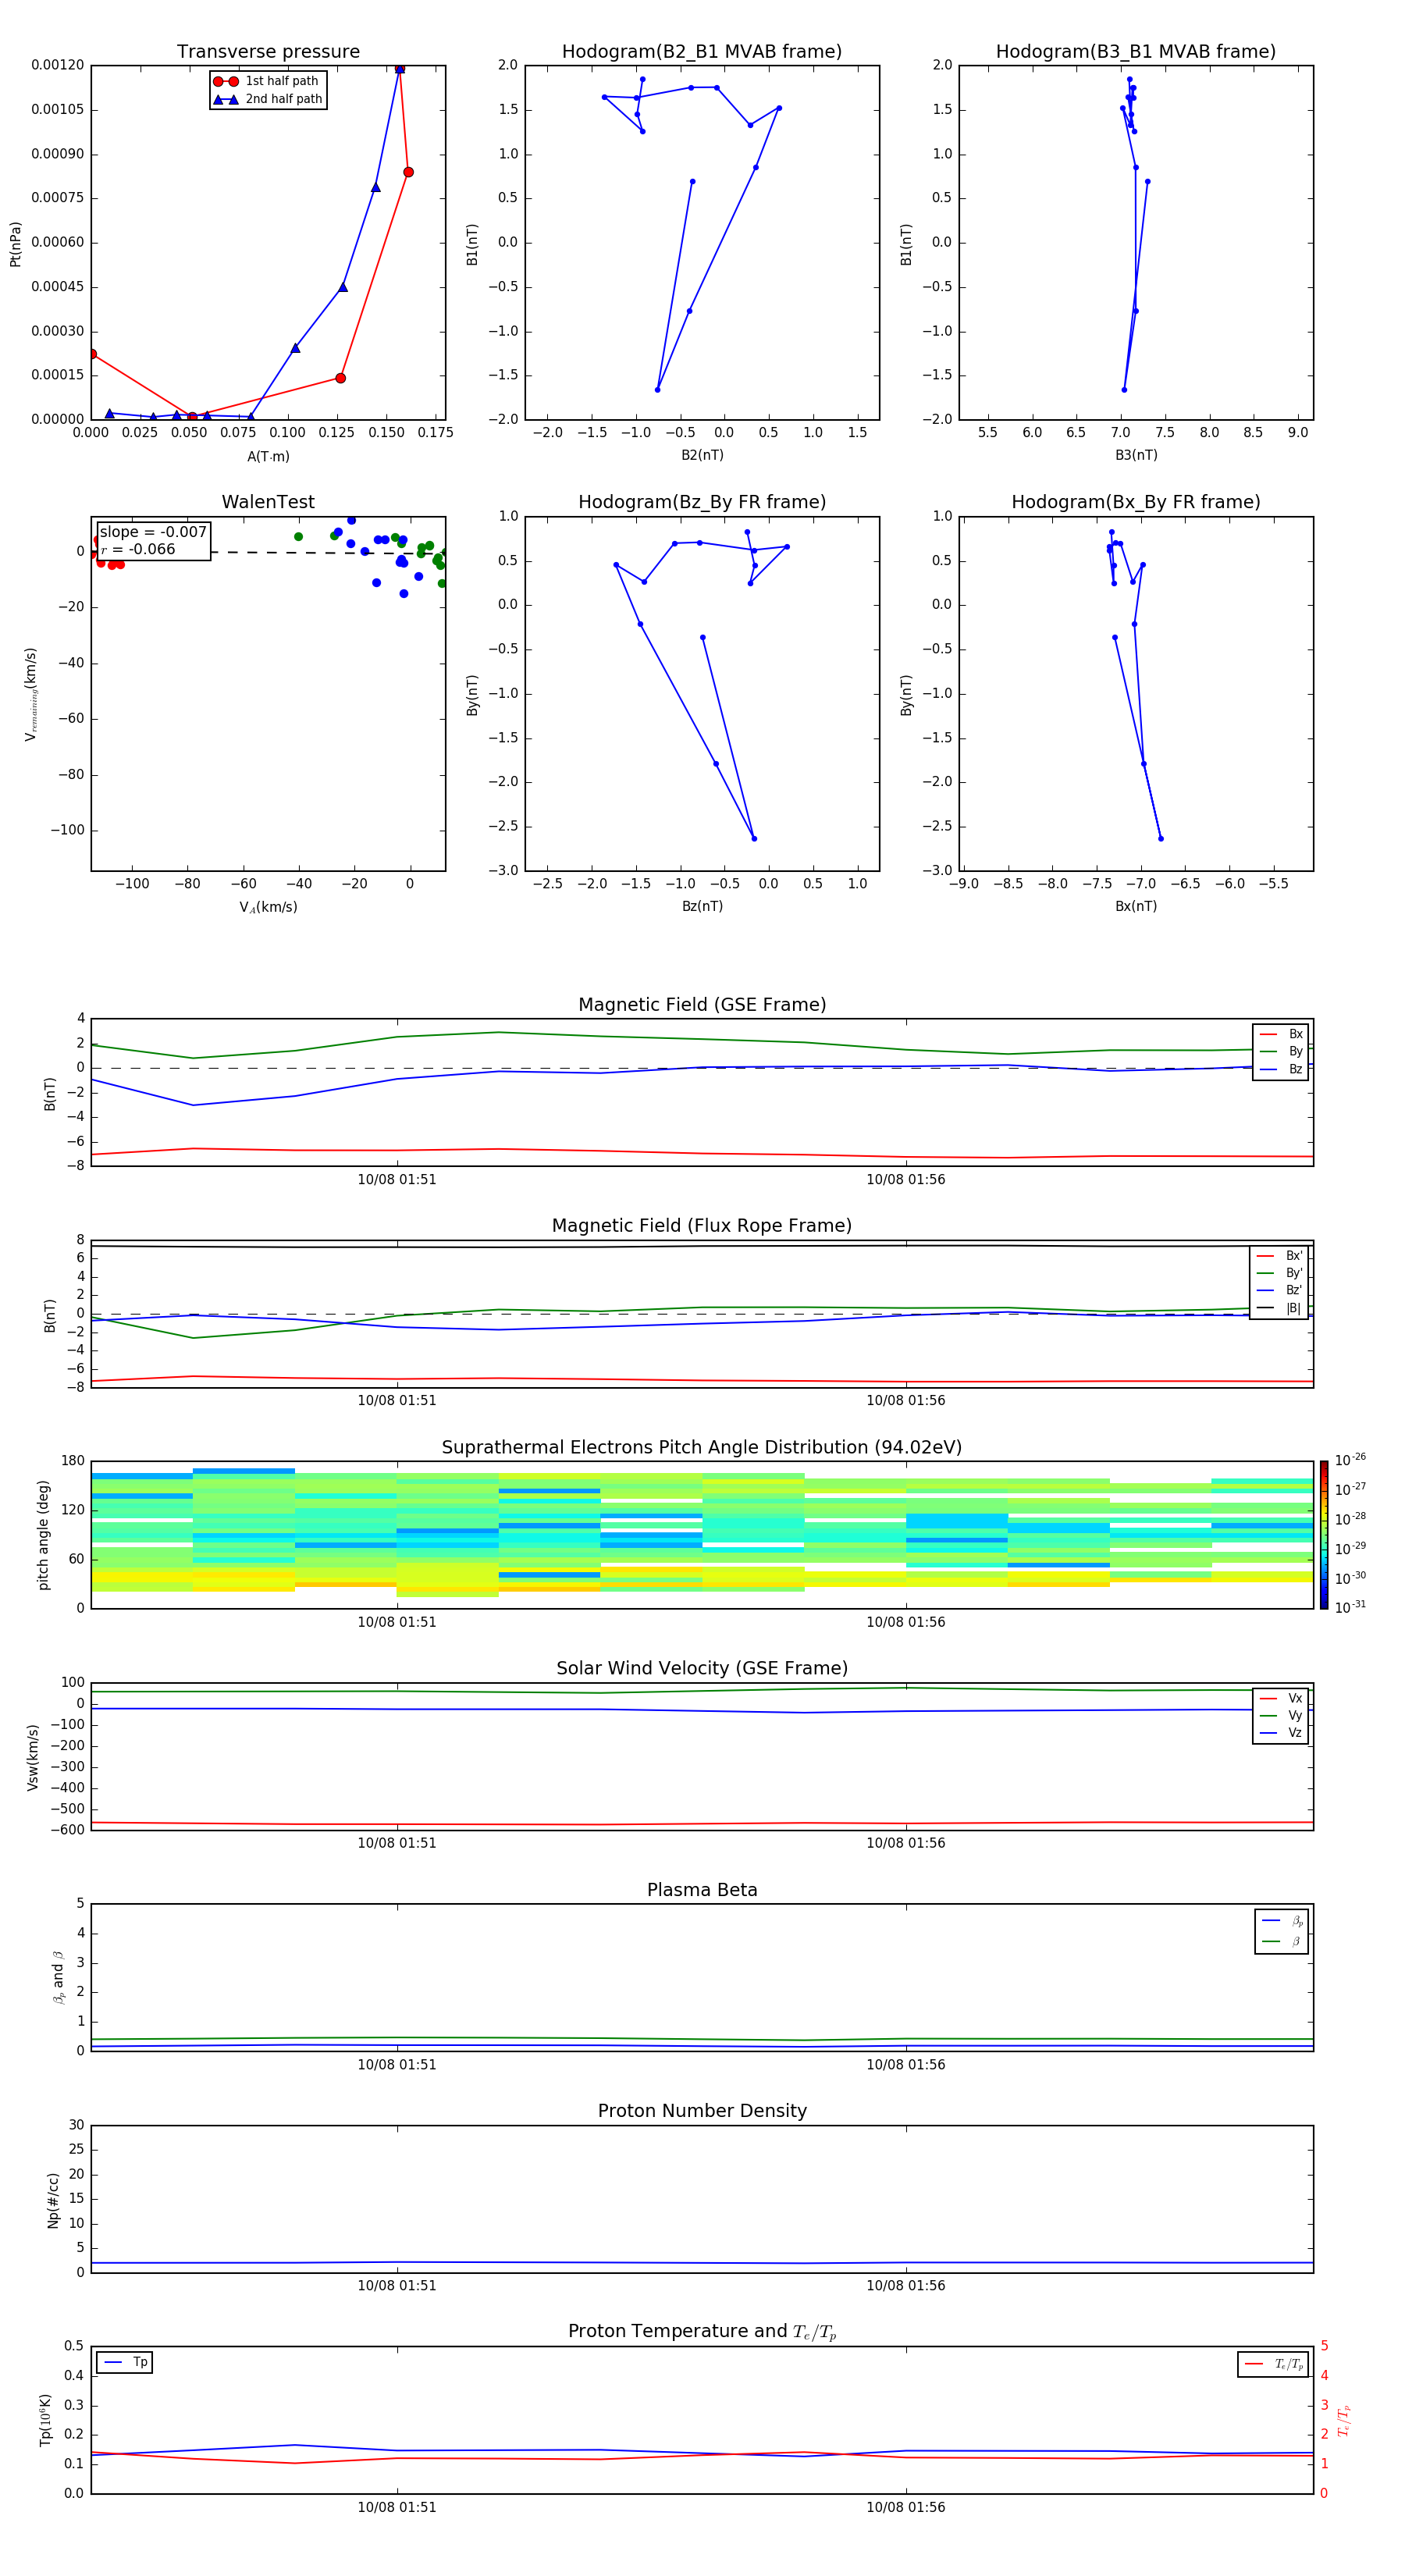The height and width of the screenshot is (2576, 1405).
Task: Click the 'WalenTest' plot title
Action: point(268,502)
